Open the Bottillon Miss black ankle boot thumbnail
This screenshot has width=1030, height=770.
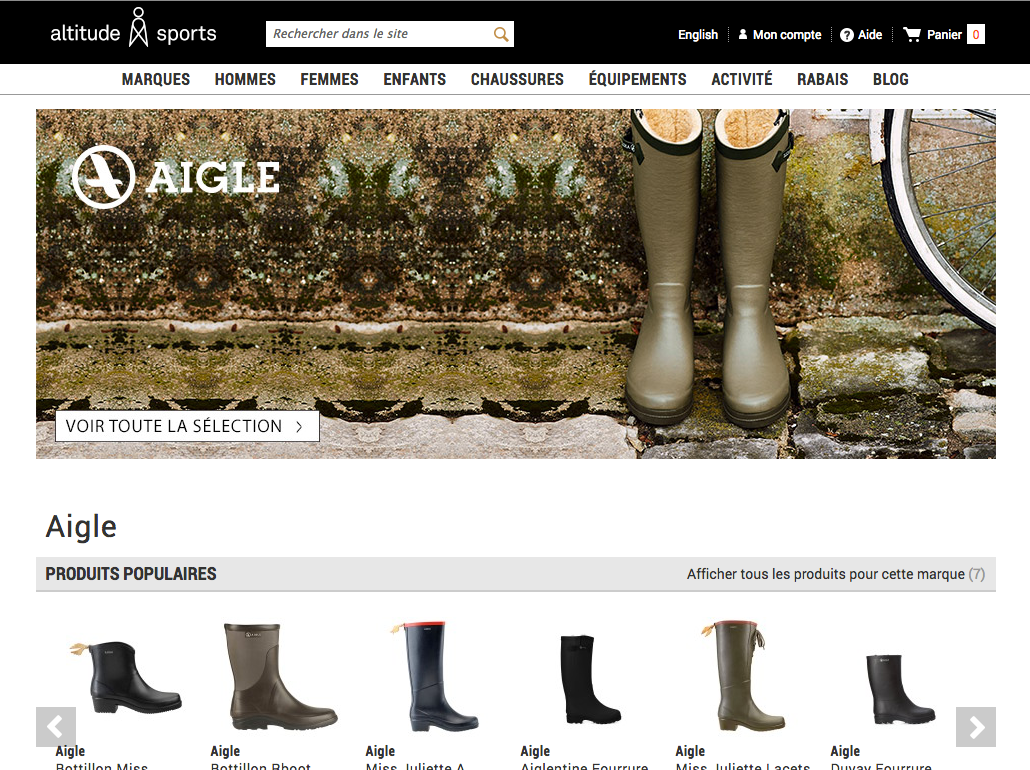tap(127, 677)
